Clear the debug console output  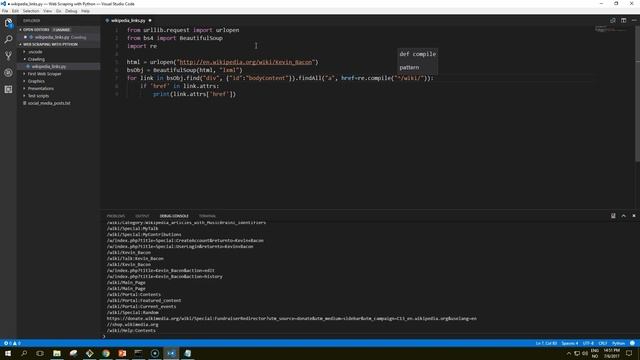click(613, 216)
